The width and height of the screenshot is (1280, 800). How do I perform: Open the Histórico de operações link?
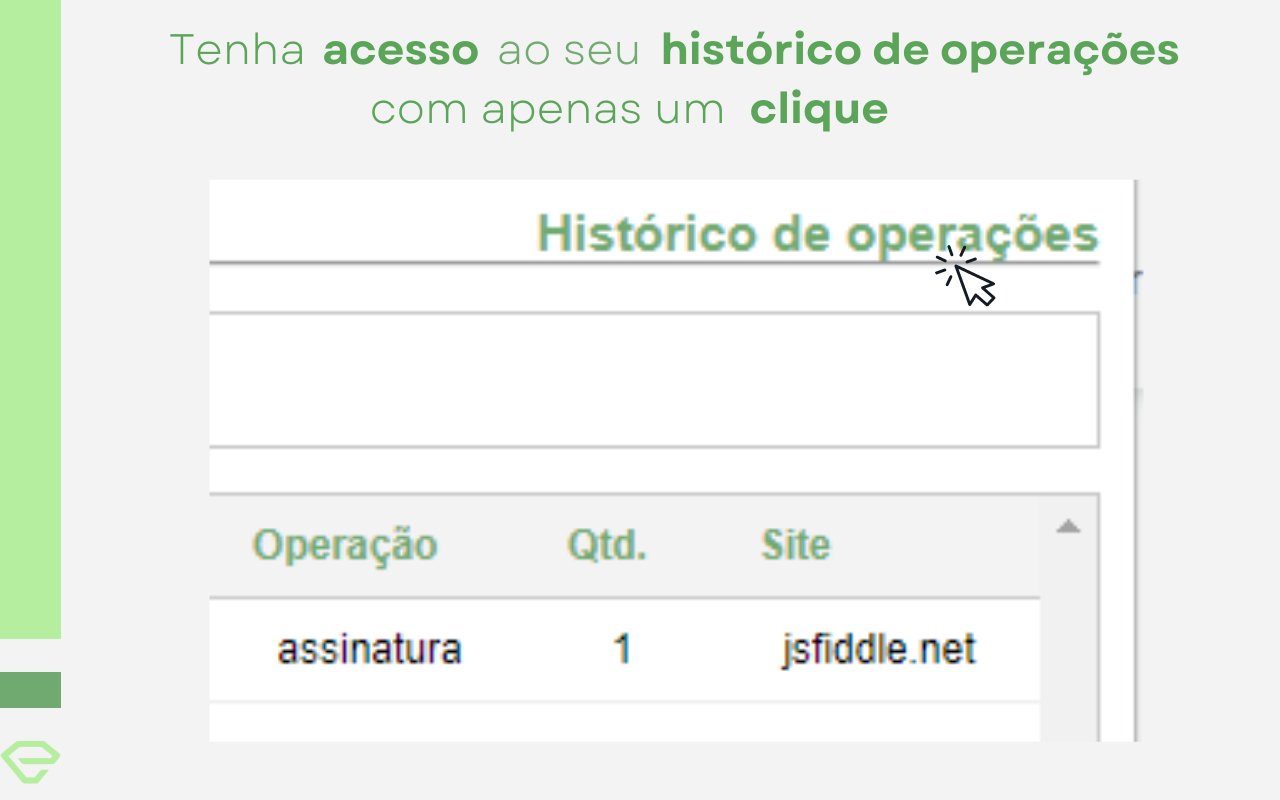817,235
